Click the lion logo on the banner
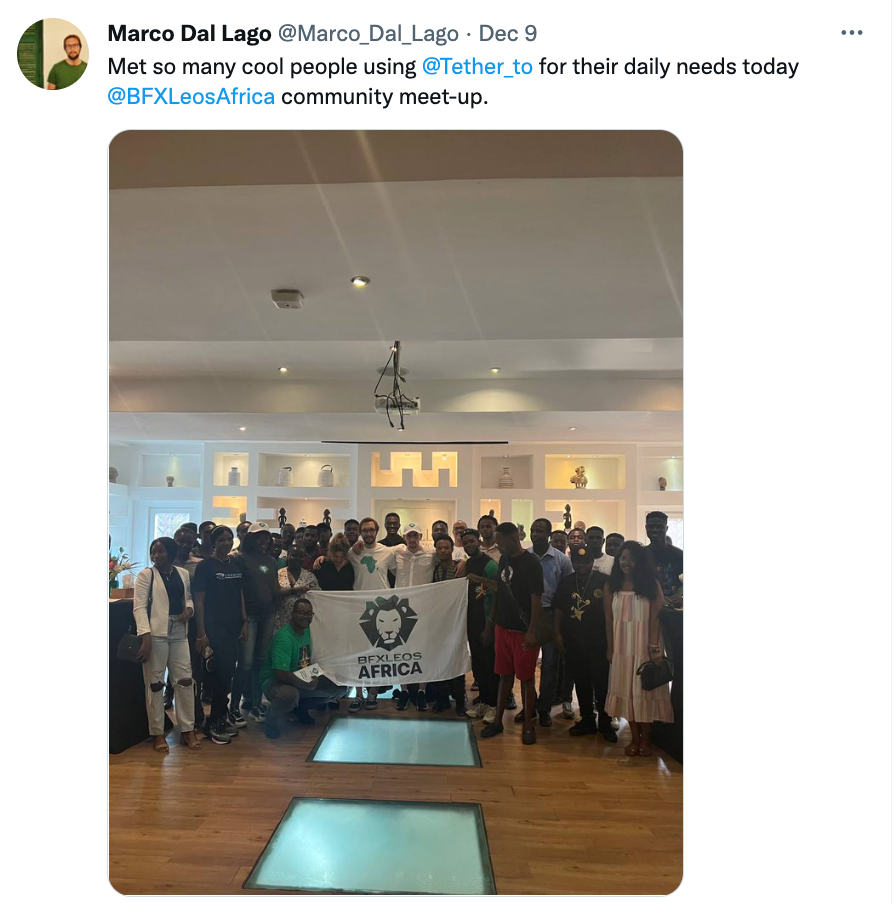The image size is (896, 904). tap(387, 623)
